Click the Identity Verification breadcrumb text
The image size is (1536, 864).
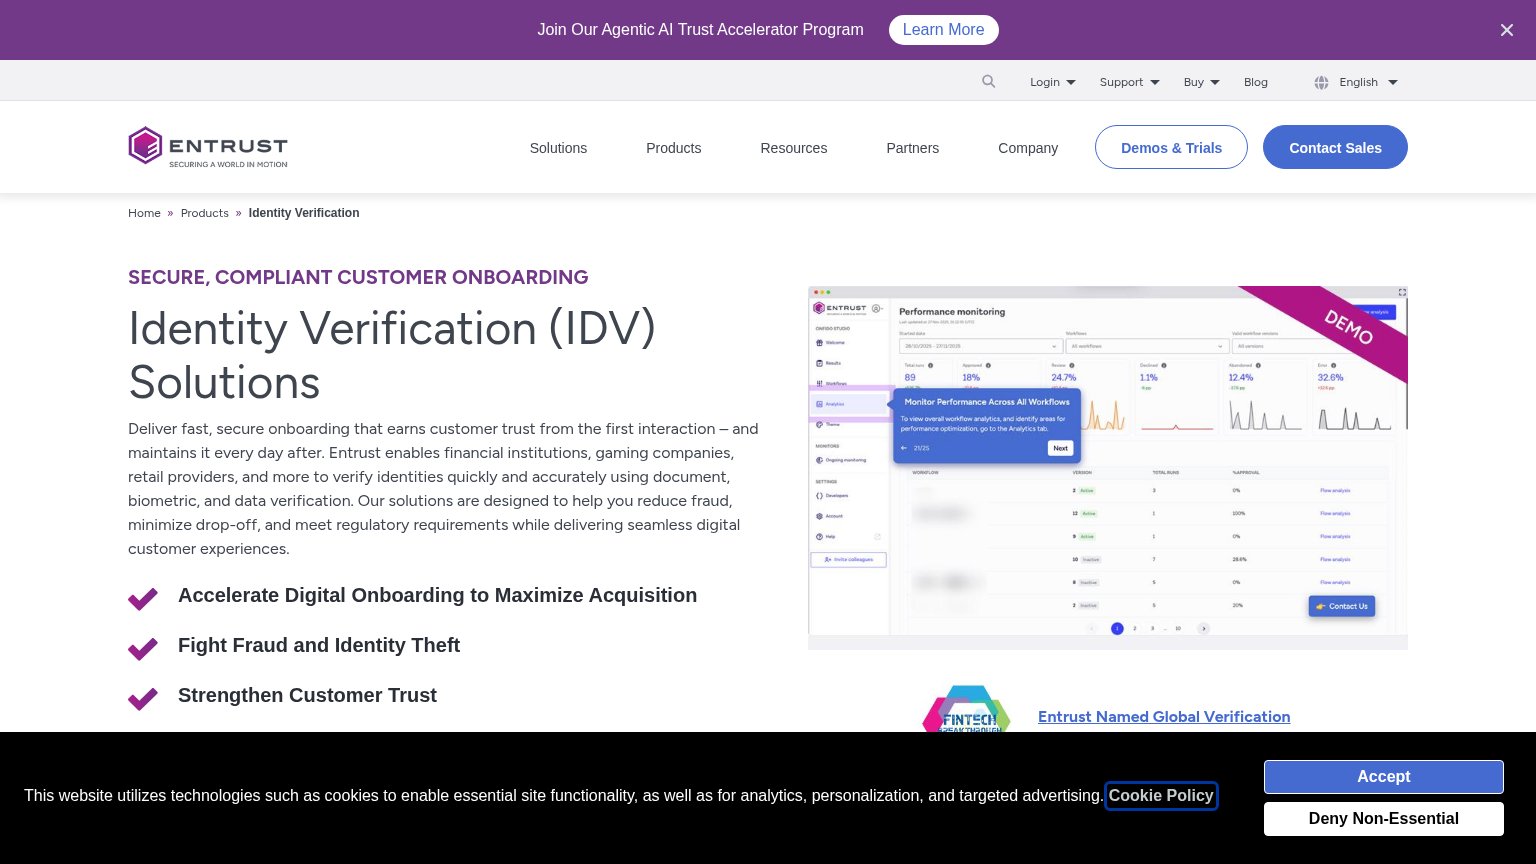(x=304, y=213)
